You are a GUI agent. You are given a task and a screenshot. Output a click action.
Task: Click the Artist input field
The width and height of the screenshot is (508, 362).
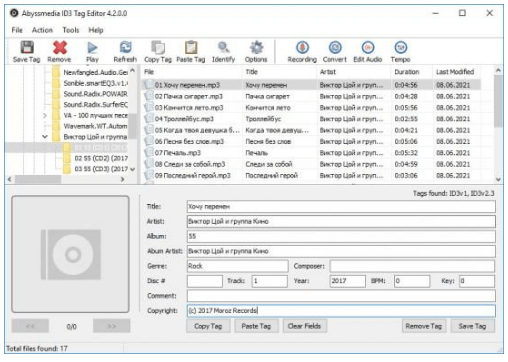341,221
